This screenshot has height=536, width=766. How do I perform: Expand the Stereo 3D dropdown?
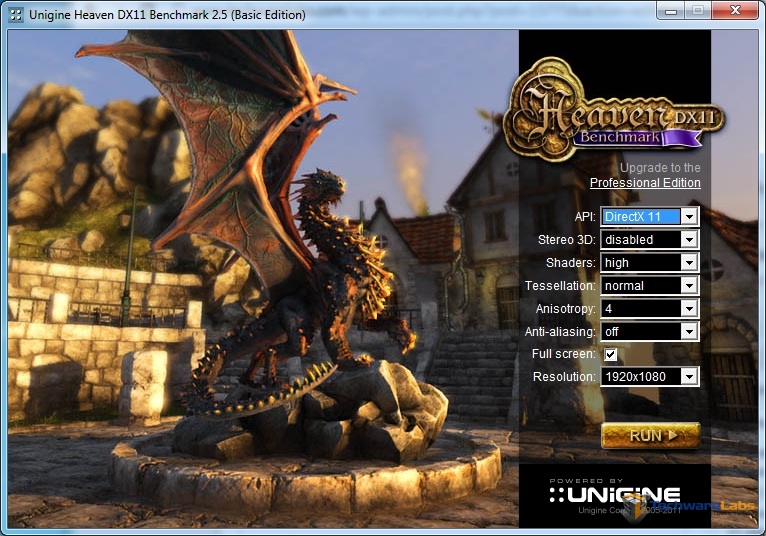click(650, 239)
